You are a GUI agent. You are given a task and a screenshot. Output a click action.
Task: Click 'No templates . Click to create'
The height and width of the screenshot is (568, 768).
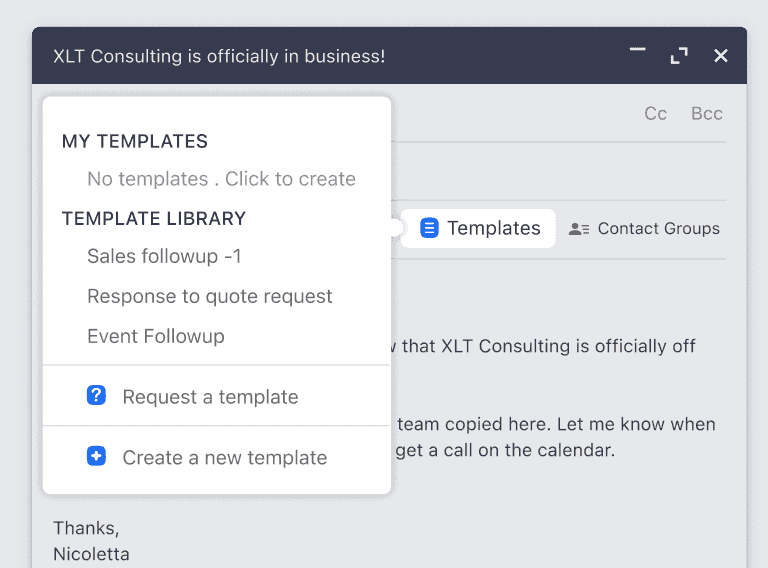coord(221,179)
